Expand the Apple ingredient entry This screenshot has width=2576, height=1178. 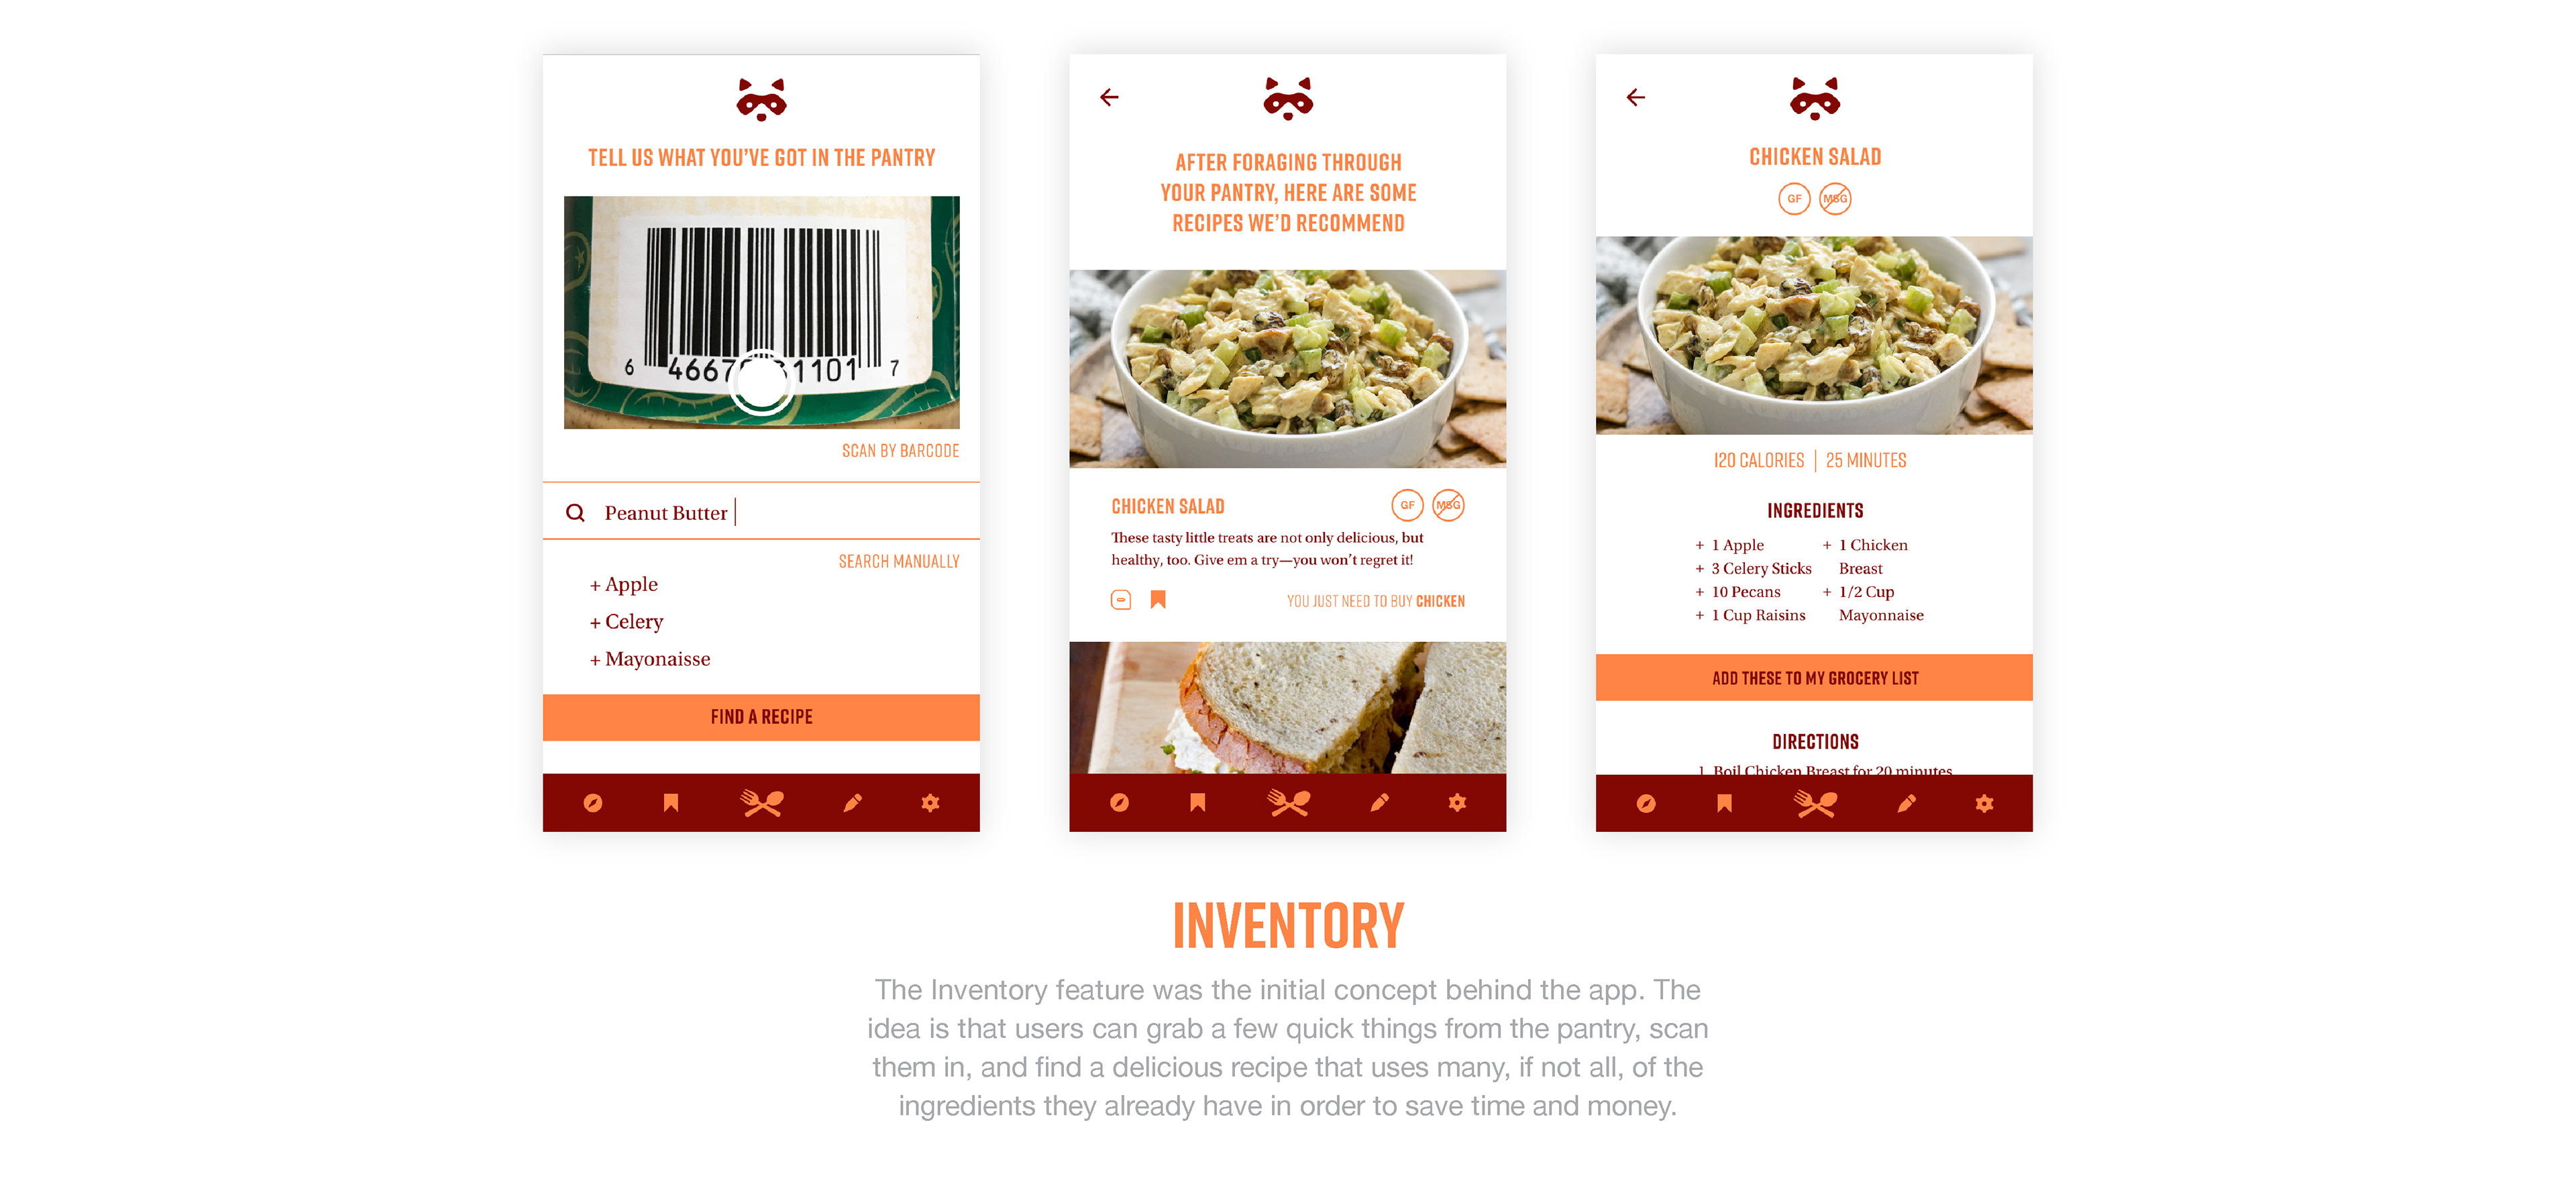624,584
